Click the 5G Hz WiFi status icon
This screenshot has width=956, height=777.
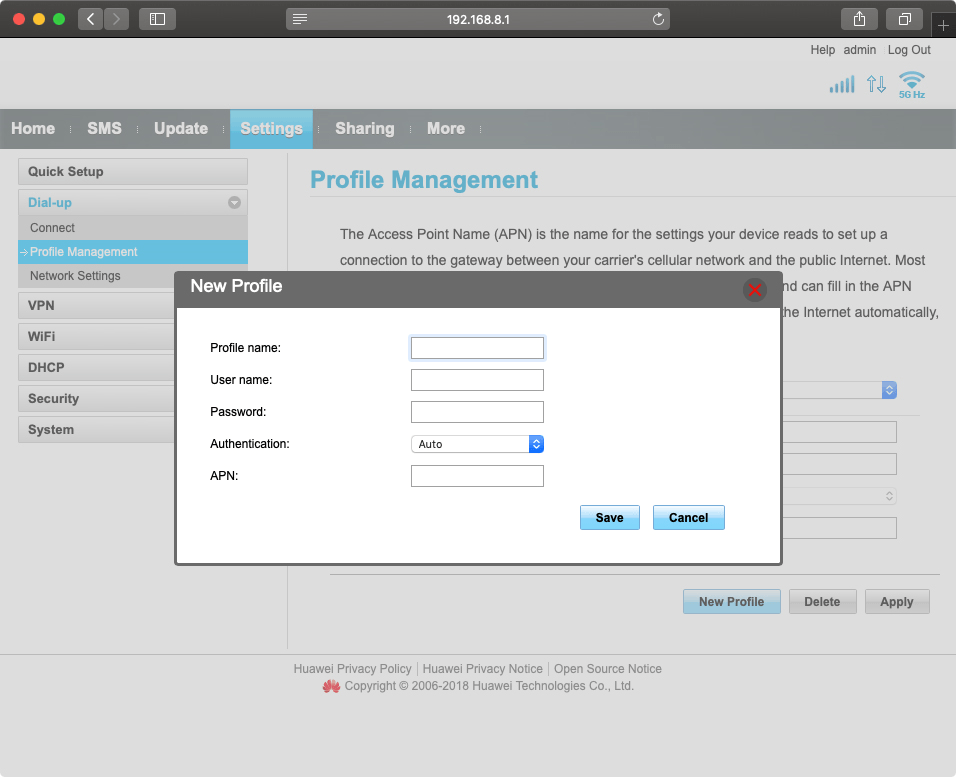[911, 84]
